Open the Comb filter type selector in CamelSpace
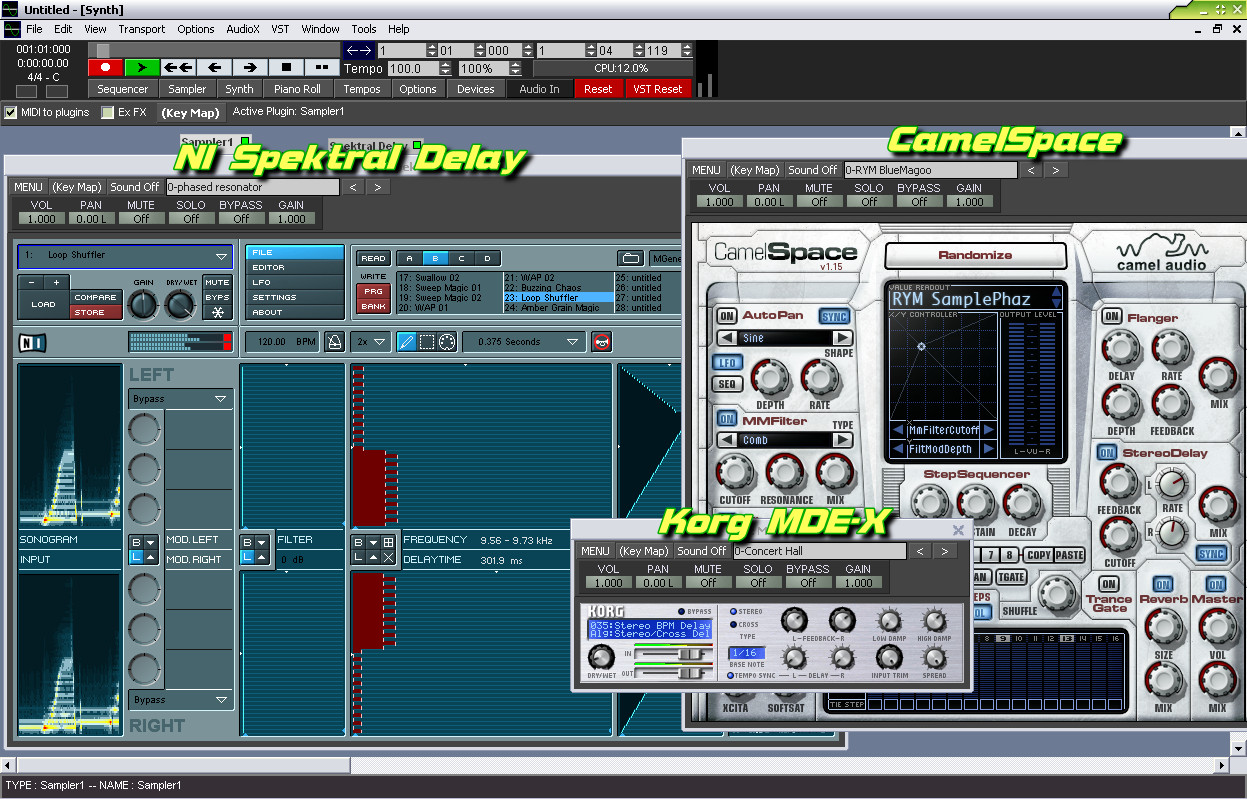 coord(785,440)
